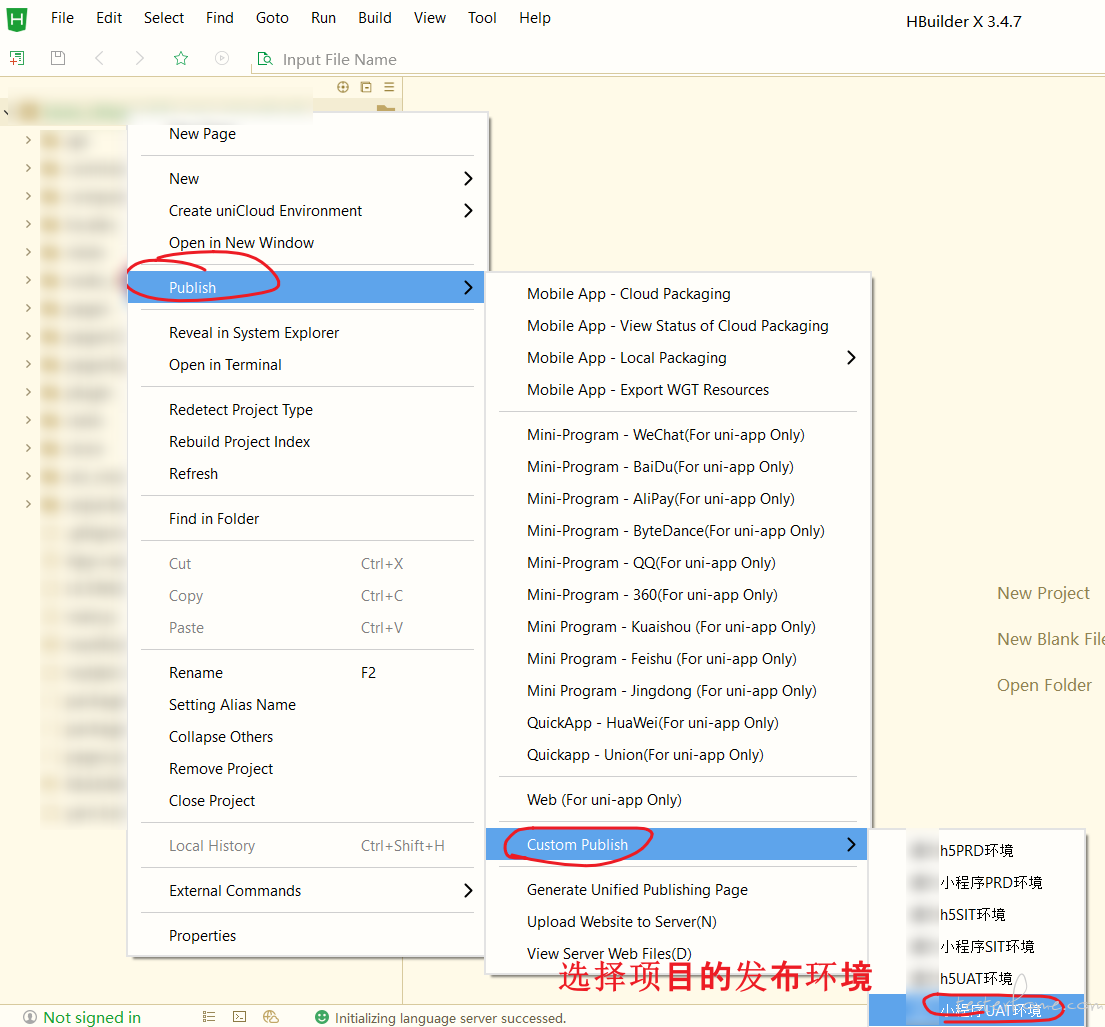This screenshot has height=1027, width=1105.
Task: Click the list view icon in status bar
Action: pyautogui.click(x=209, y=1016)
